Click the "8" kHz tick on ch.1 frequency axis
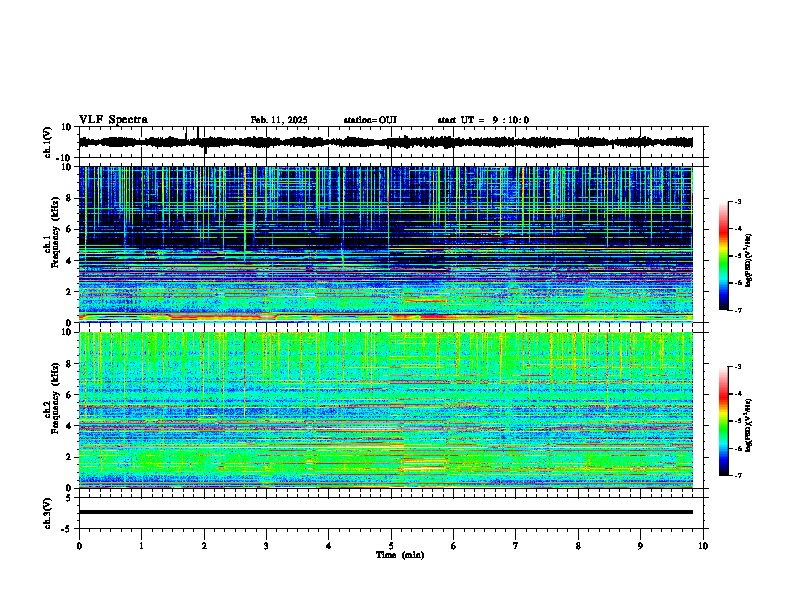Viewport: 792px width, 612px height. pos(69,198)
